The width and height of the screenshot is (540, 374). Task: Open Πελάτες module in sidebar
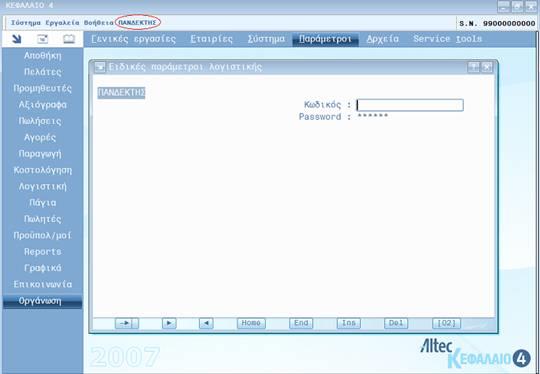[x=43, y=72]
